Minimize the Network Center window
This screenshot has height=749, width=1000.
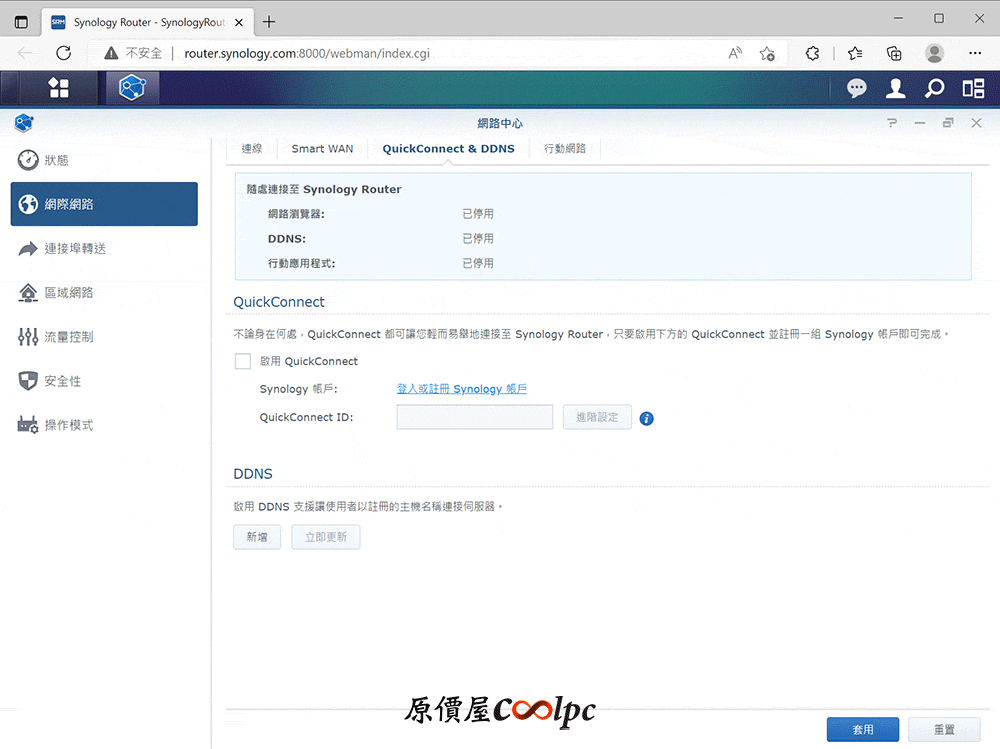(920, 122)
